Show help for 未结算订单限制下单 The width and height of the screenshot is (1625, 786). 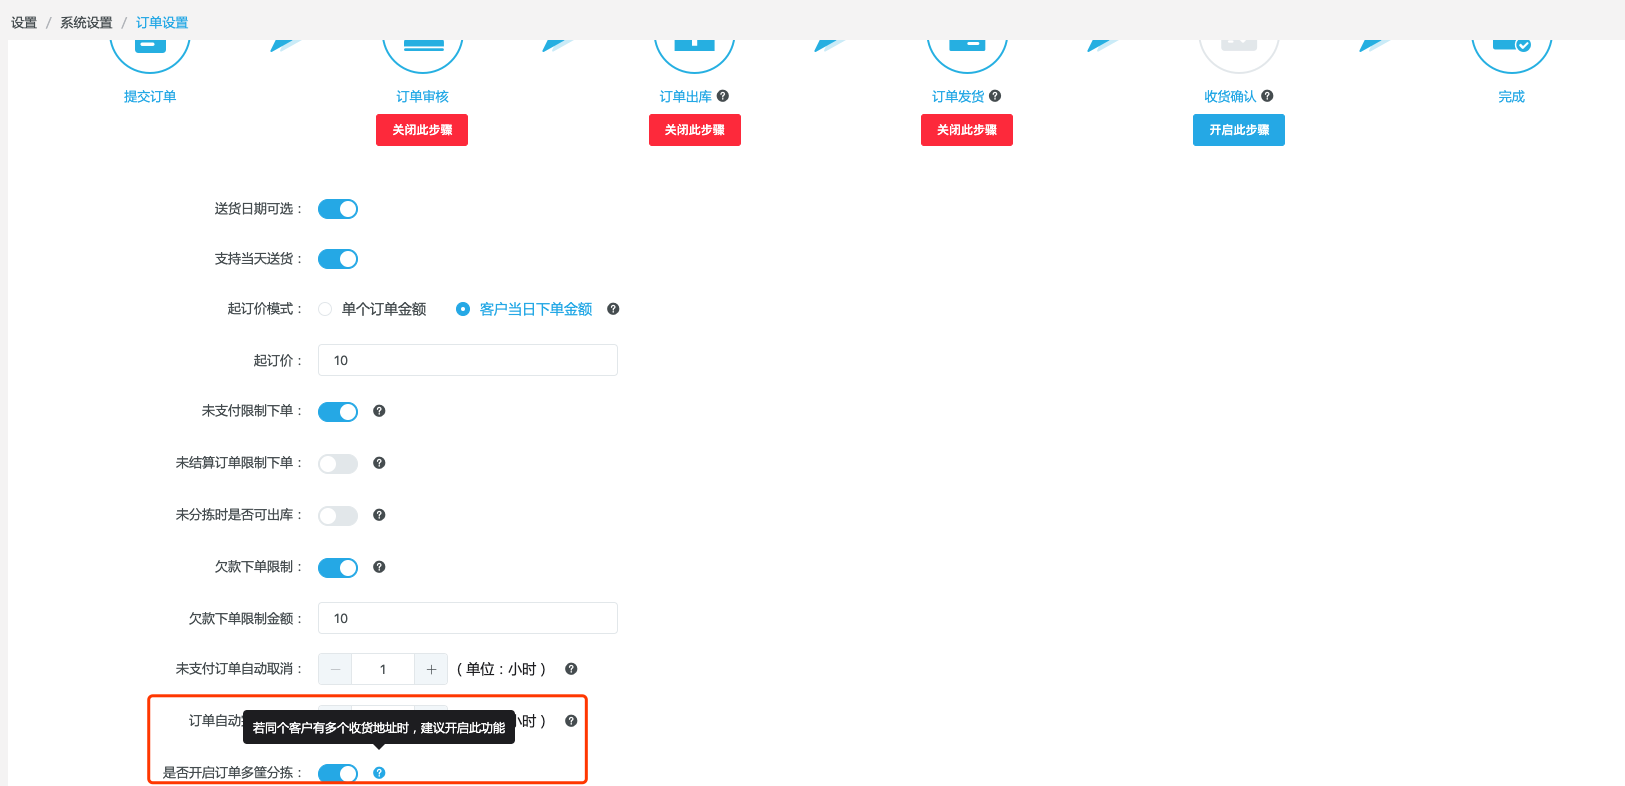tap(379, 463)
